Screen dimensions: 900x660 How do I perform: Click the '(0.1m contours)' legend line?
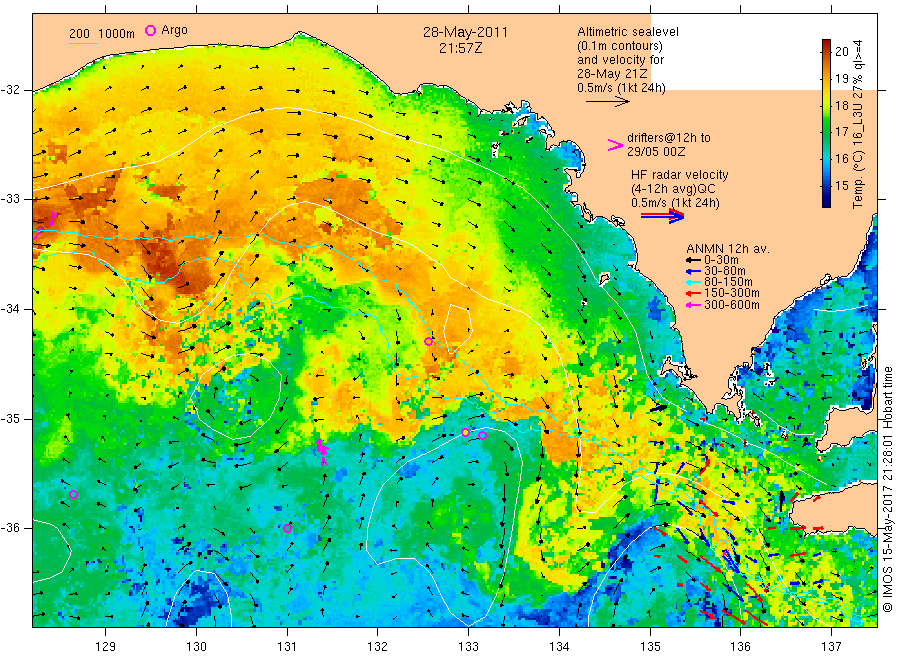tap(620, 46)
